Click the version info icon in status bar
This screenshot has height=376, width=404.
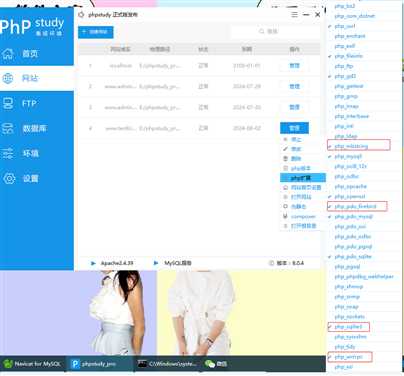[271, 263]
